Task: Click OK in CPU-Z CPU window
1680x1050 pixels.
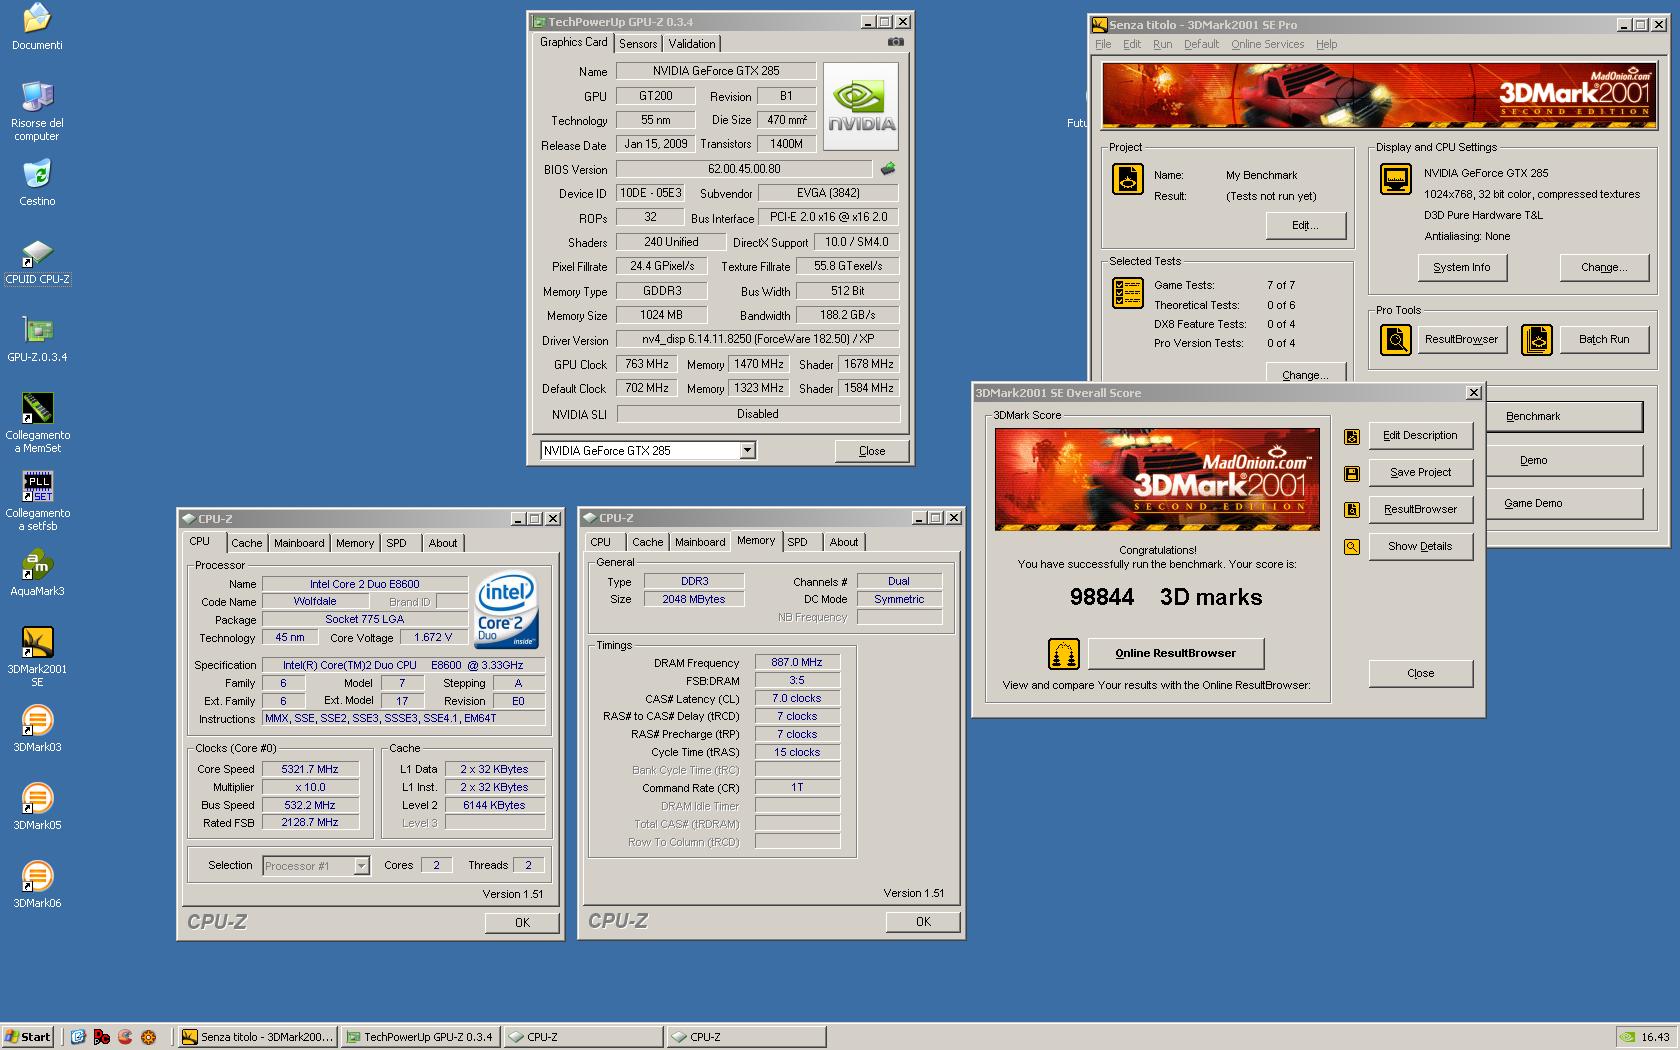Action: tap(522, 923)
